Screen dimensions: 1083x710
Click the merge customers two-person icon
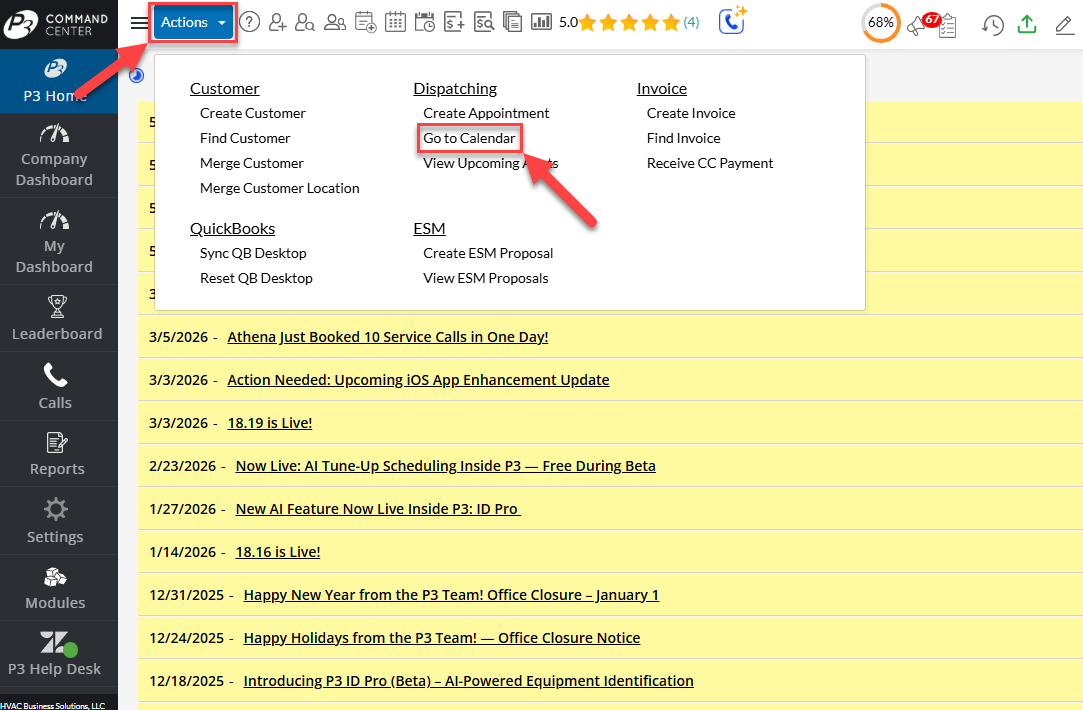(335, 23)
